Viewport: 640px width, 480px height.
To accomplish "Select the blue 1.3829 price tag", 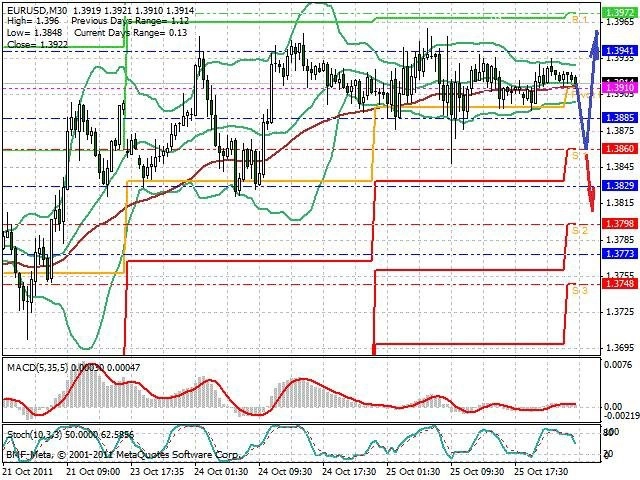I will [x=620, y=186].
